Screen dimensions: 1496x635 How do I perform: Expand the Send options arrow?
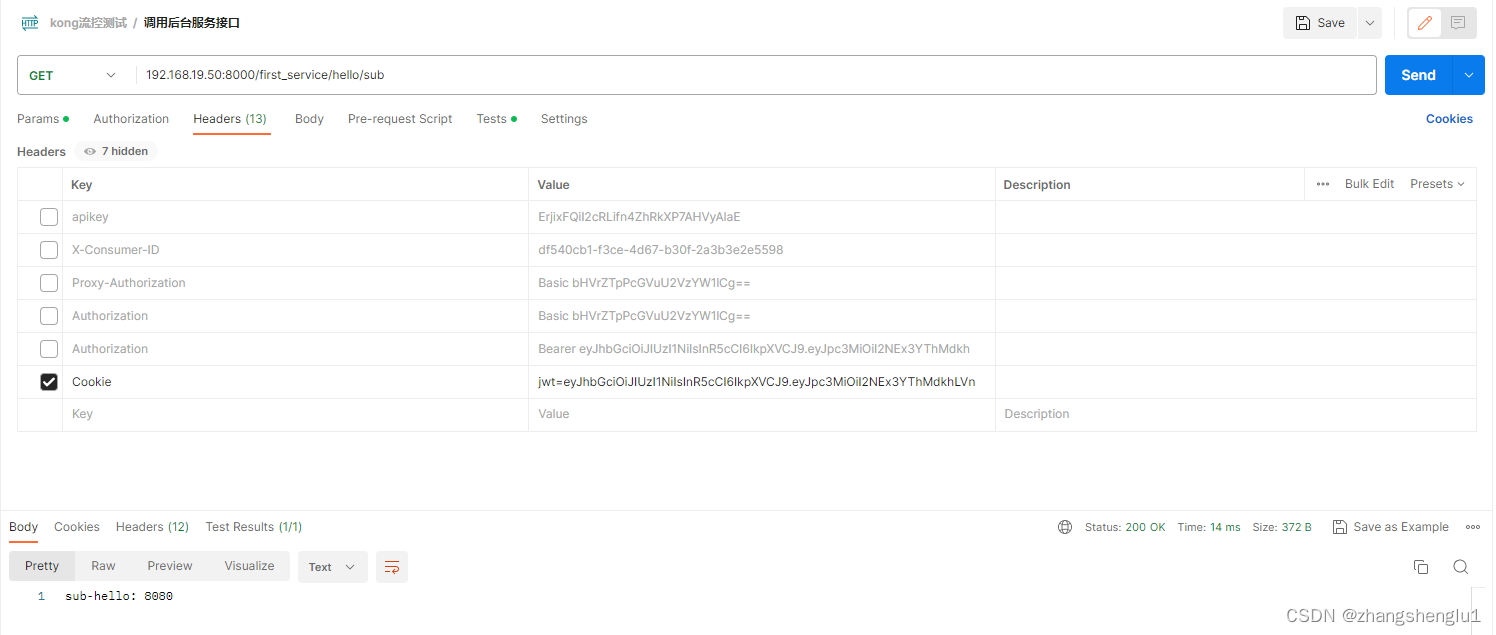(x=1469, y=75)
